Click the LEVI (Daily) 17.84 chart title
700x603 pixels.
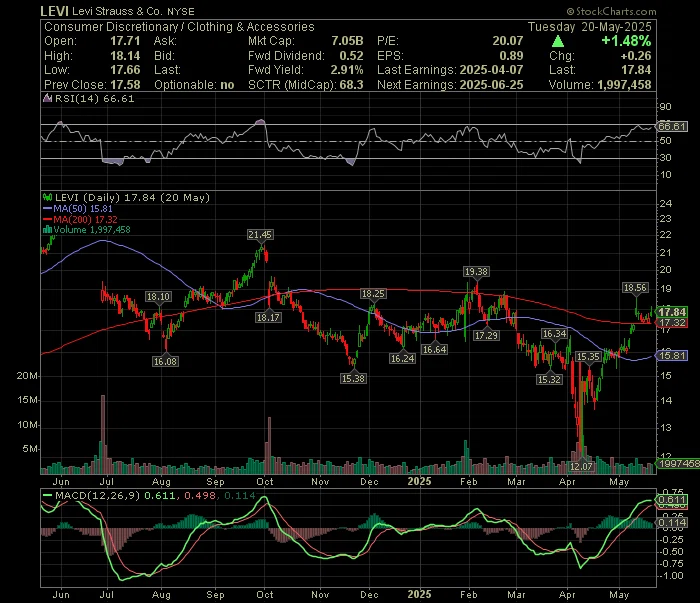[132, 198]
